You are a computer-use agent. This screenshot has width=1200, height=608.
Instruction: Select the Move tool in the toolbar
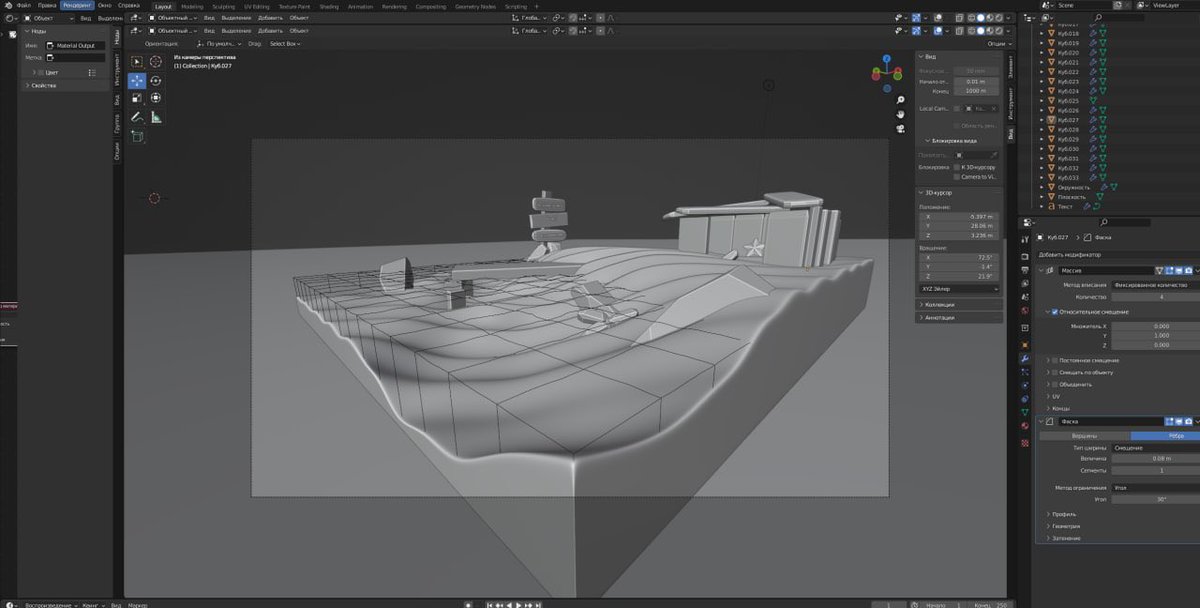[x=137, y=81]
